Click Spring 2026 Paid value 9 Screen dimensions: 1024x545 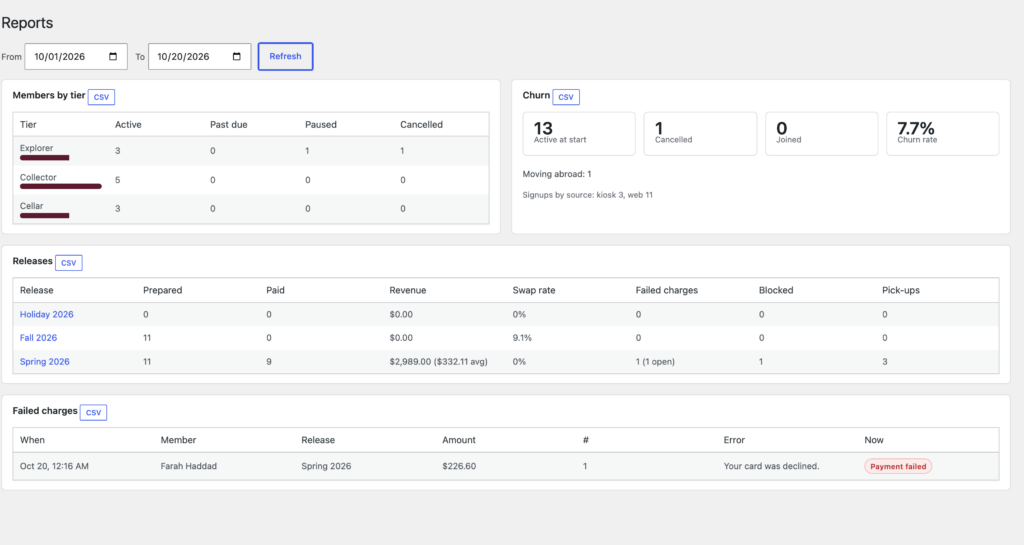pyautogui.click(x=268, y=362)
